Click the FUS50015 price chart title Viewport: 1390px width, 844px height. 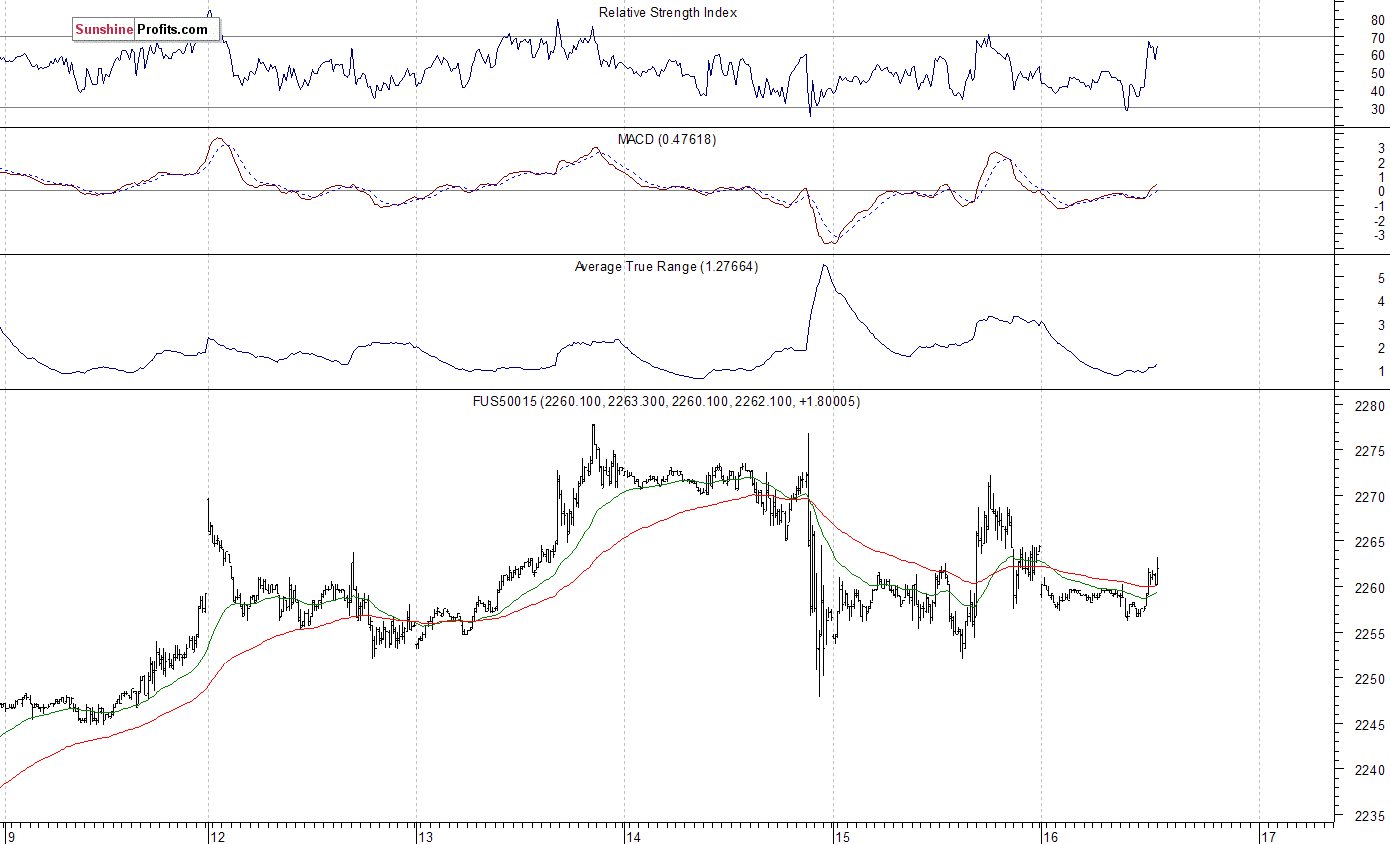[x=666, y=401]
